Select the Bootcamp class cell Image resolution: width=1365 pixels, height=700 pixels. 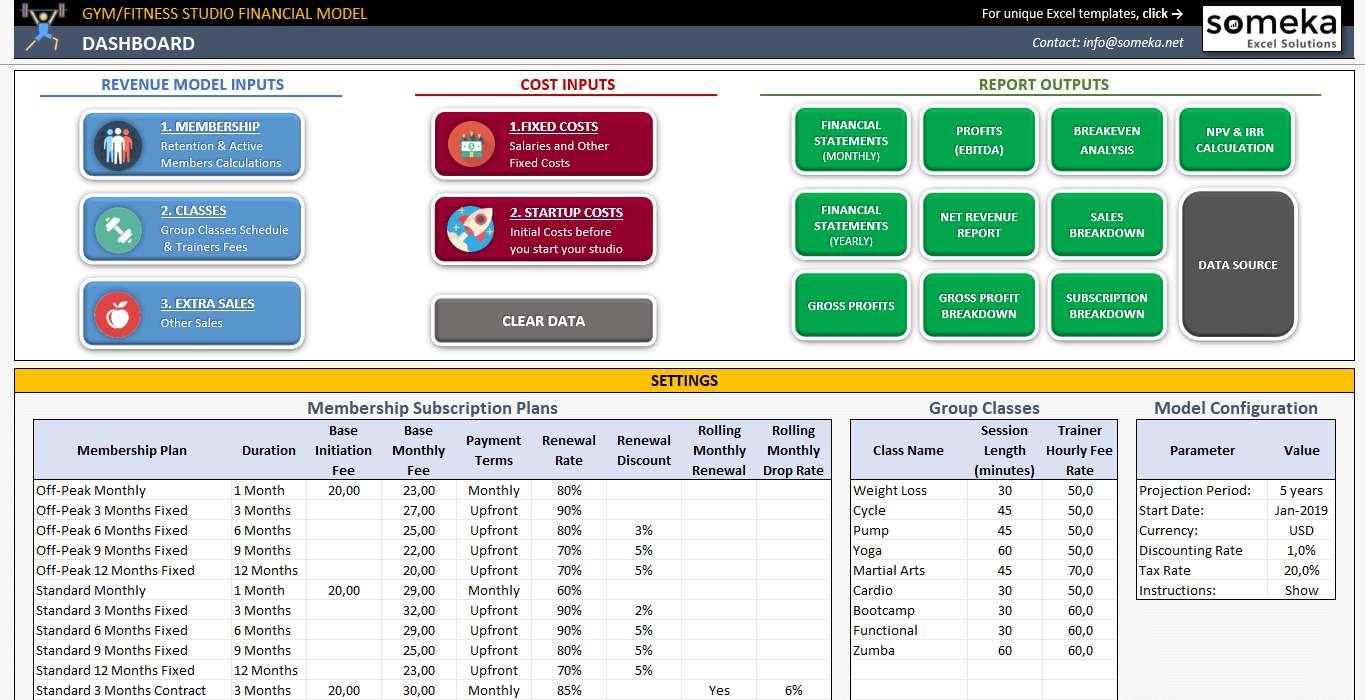(909, 611)
